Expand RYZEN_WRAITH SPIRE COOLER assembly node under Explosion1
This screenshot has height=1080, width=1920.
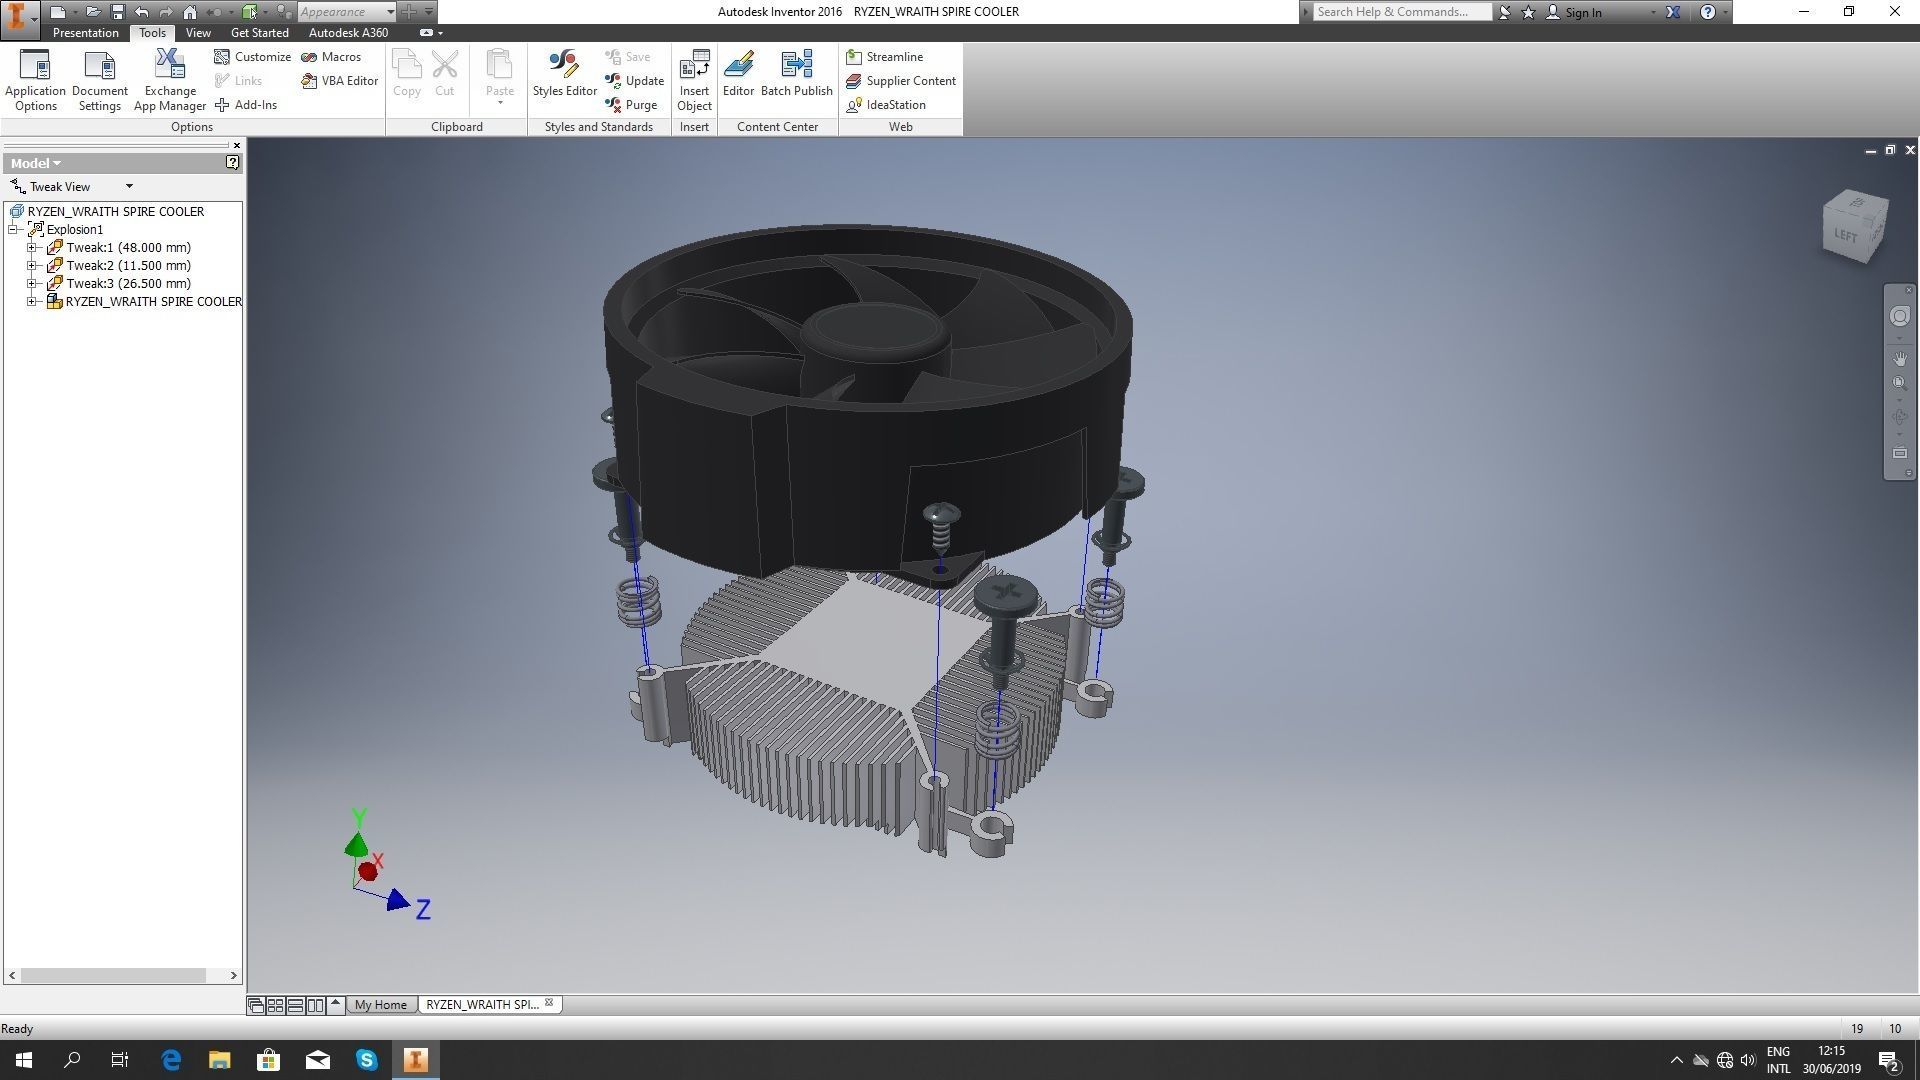(32, 302)
